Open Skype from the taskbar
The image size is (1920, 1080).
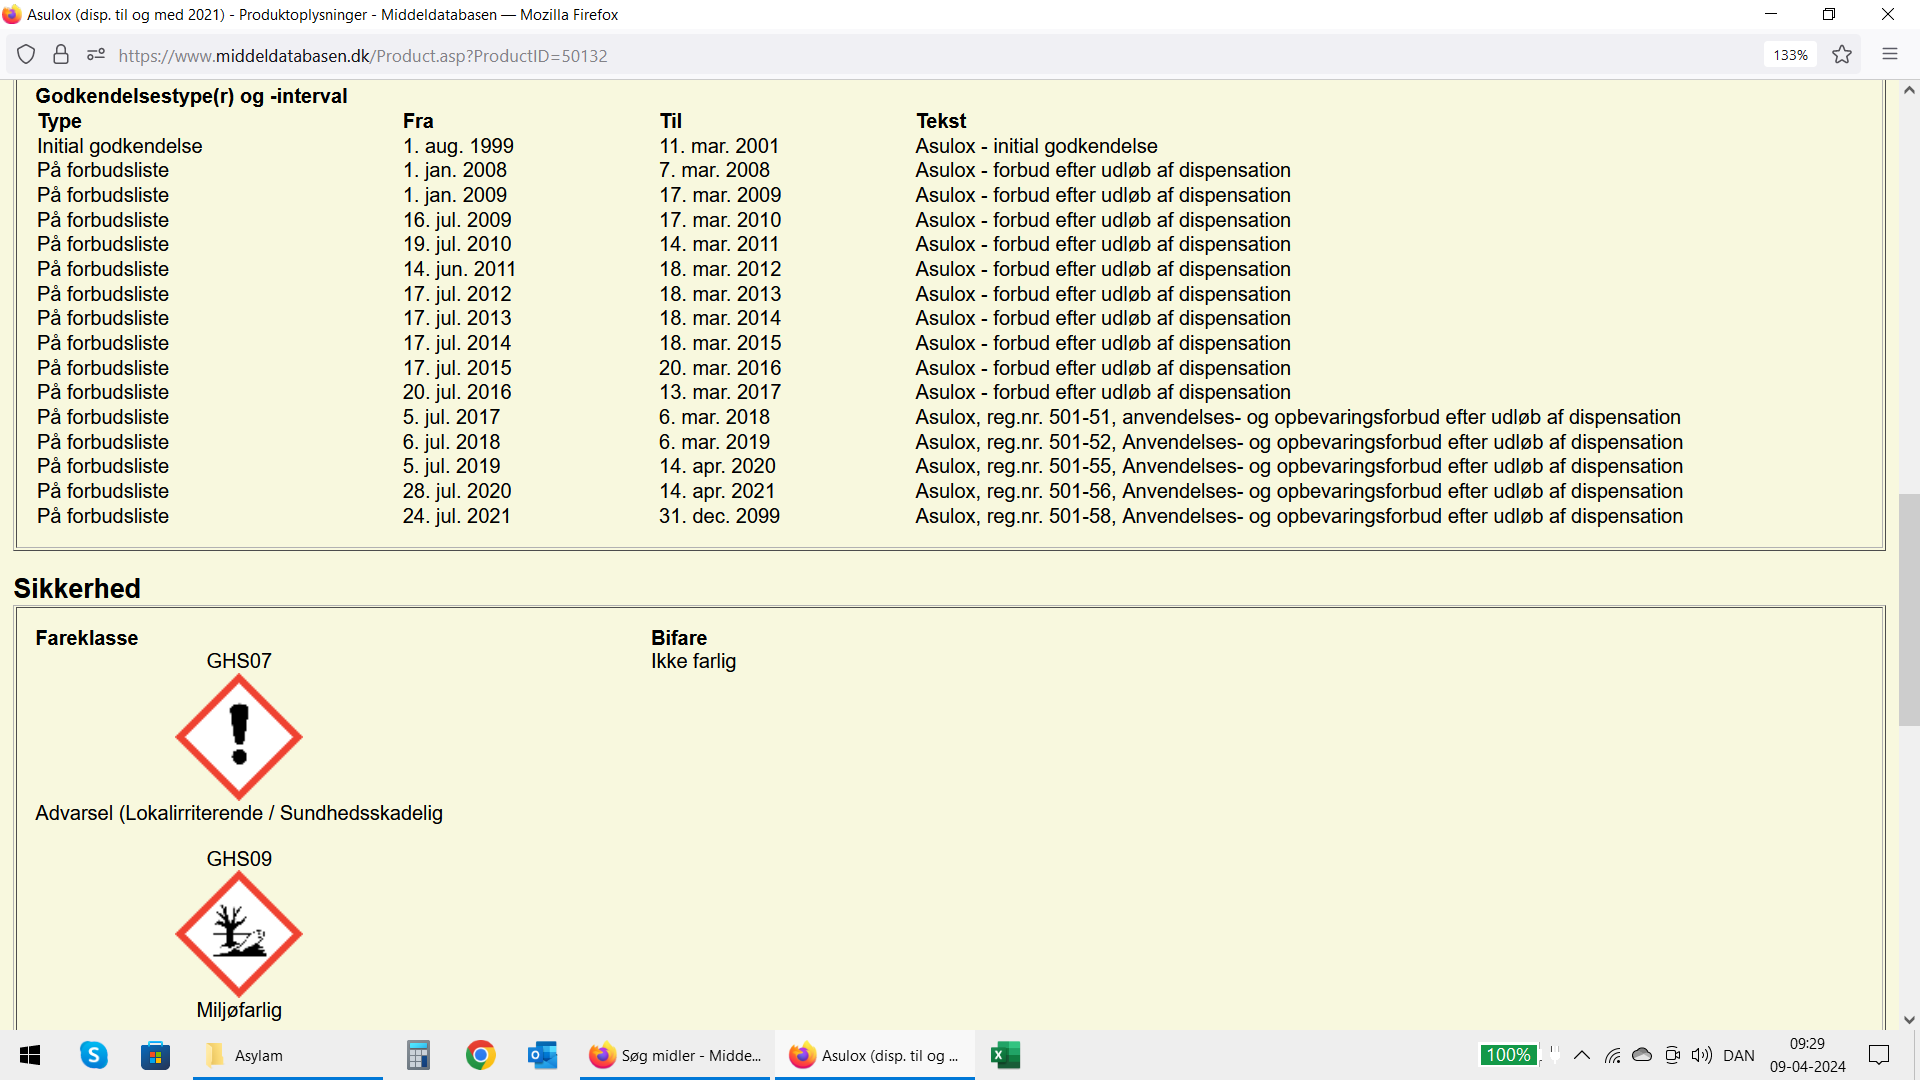[x=94, y=1055]
